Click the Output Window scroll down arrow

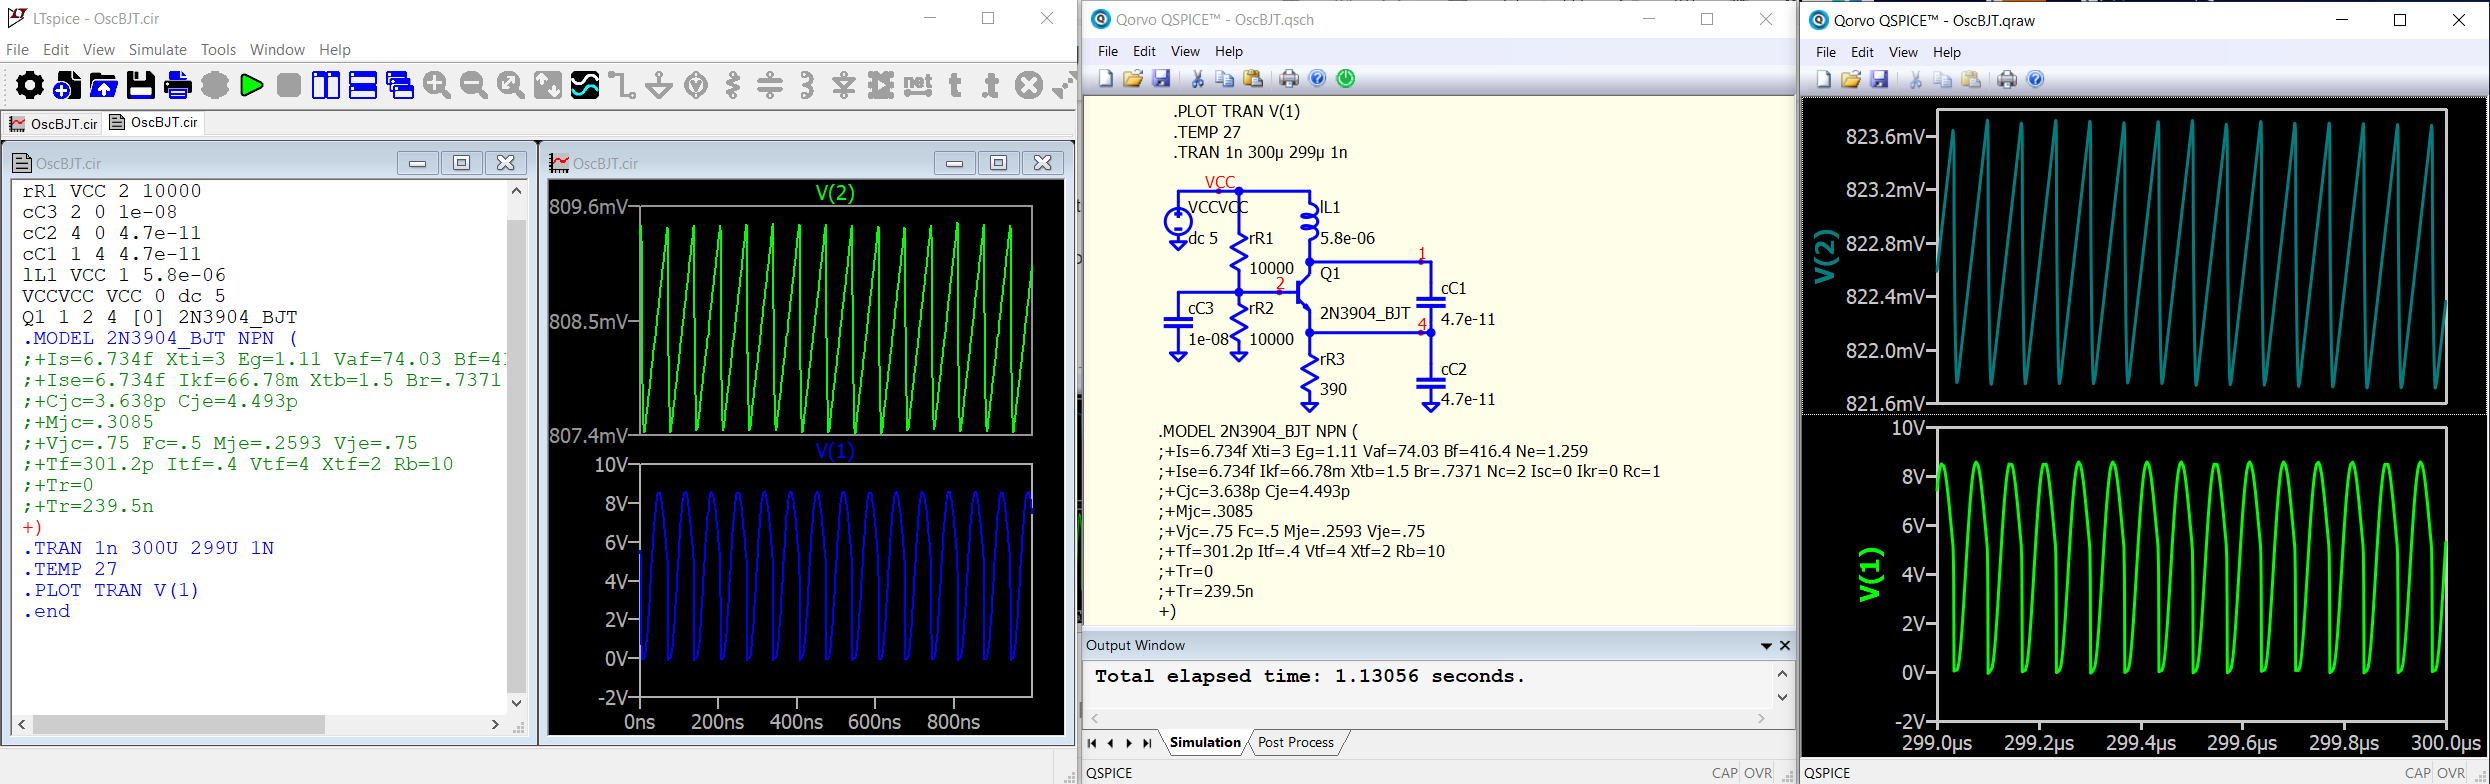point(1782,698)
